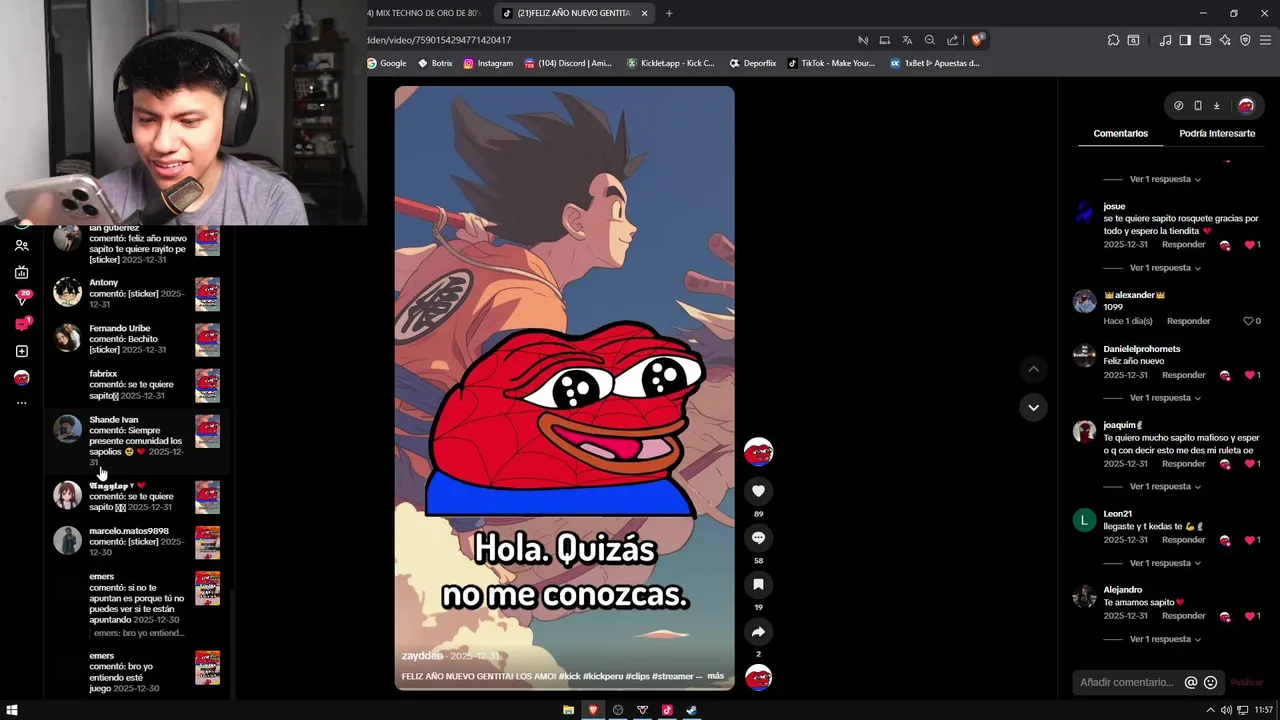The height and width of the screenshot is (720, 1280).
Task: Like Danielelprohornets' comment heart
Action: click(x=1249, y=375)
